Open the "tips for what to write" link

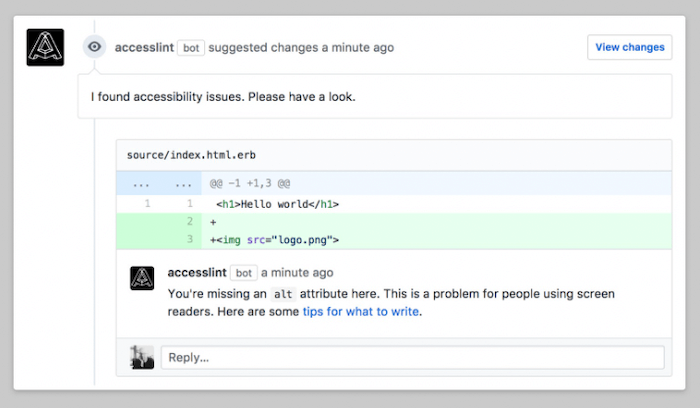pyautogui.click(x=361, y=311)
